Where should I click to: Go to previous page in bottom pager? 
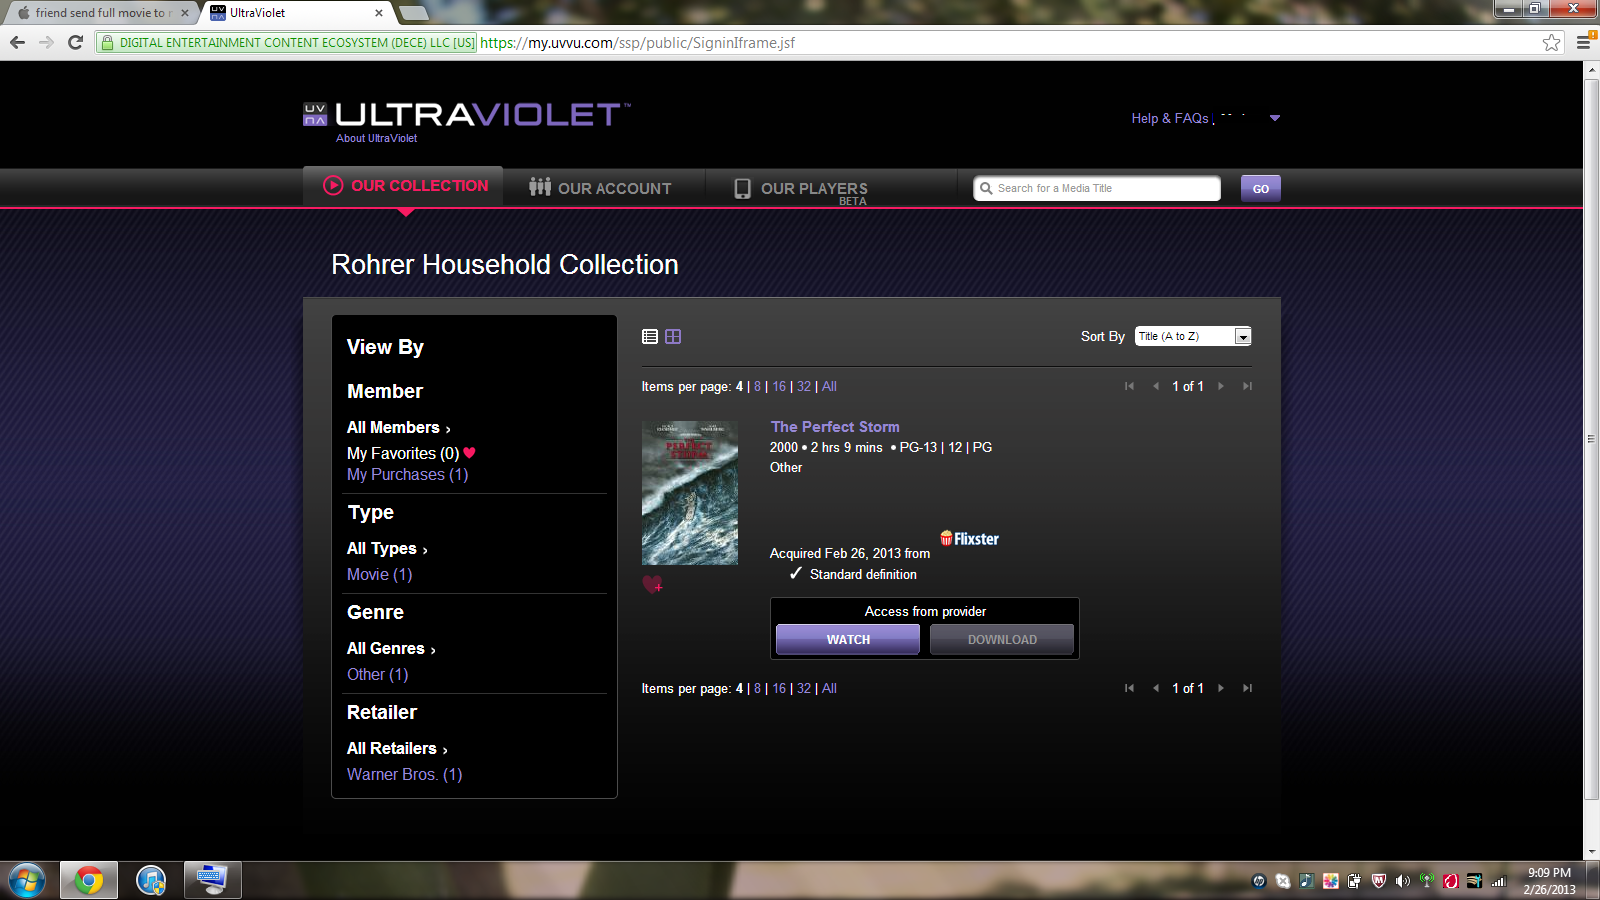(1156, 688)
